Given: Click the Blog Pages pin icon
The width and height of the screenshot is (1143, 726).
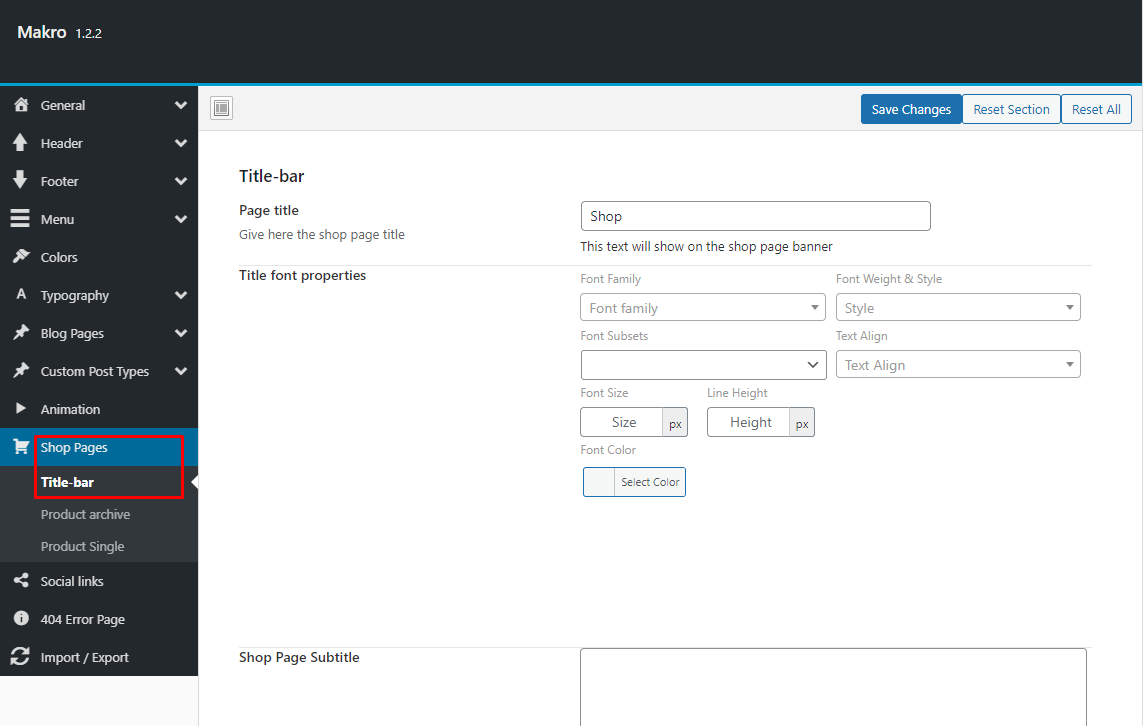Looking at the screenshot, I should point(21,332).
